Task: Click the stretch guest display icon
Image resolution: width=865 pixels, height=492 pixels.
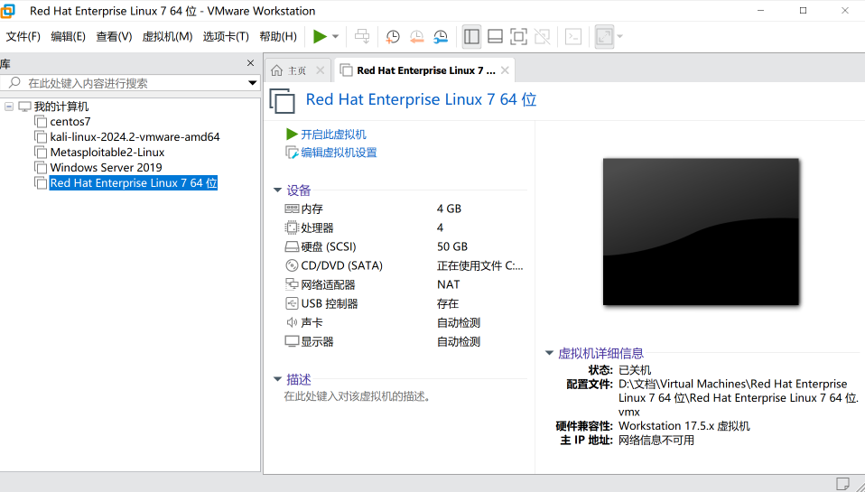Action: pos(605,36)
